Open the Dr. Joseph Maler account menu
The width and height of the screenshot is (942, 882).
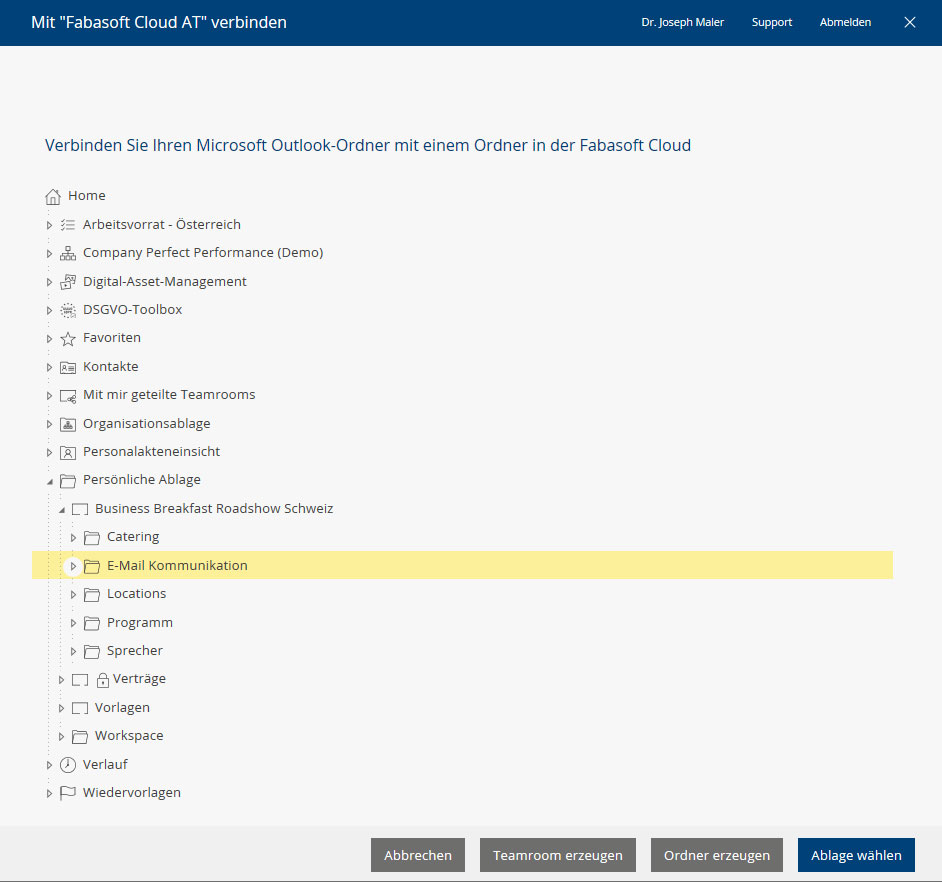[x=682, y=22]
